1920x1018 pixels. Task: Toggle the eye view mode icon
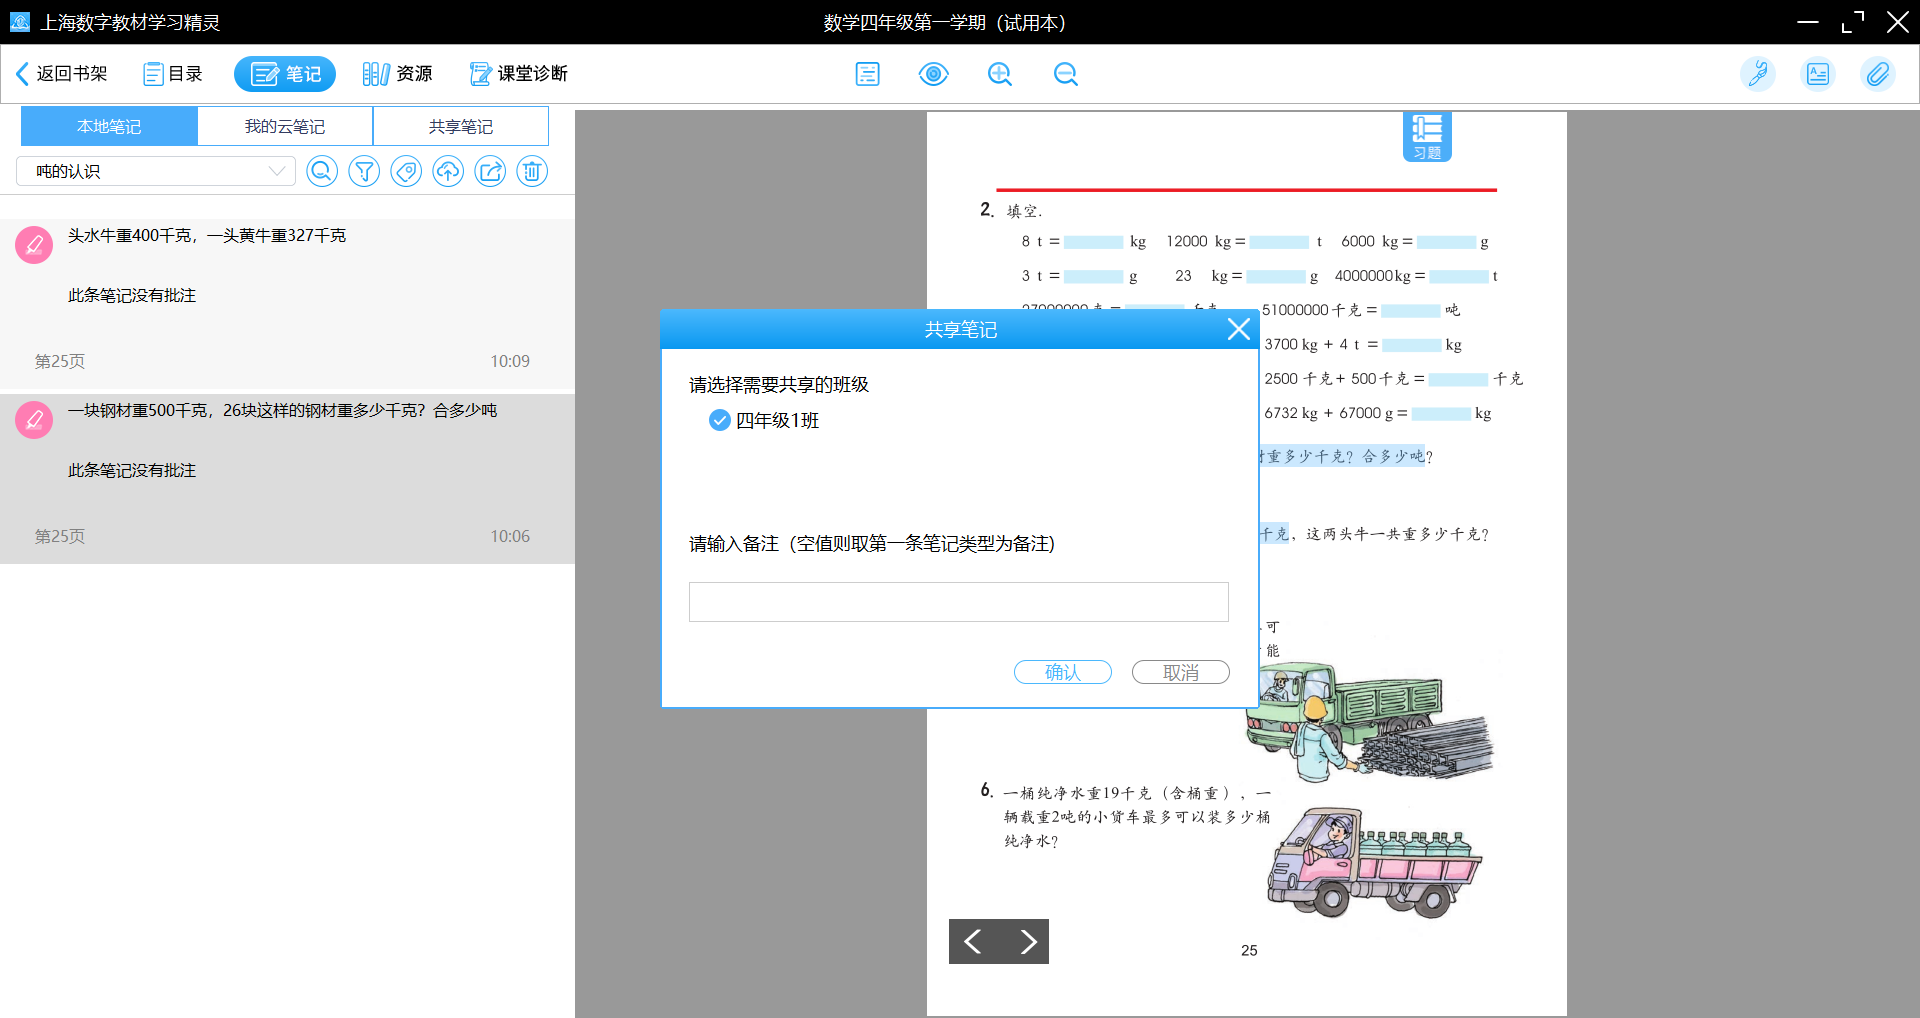(933, 74)
